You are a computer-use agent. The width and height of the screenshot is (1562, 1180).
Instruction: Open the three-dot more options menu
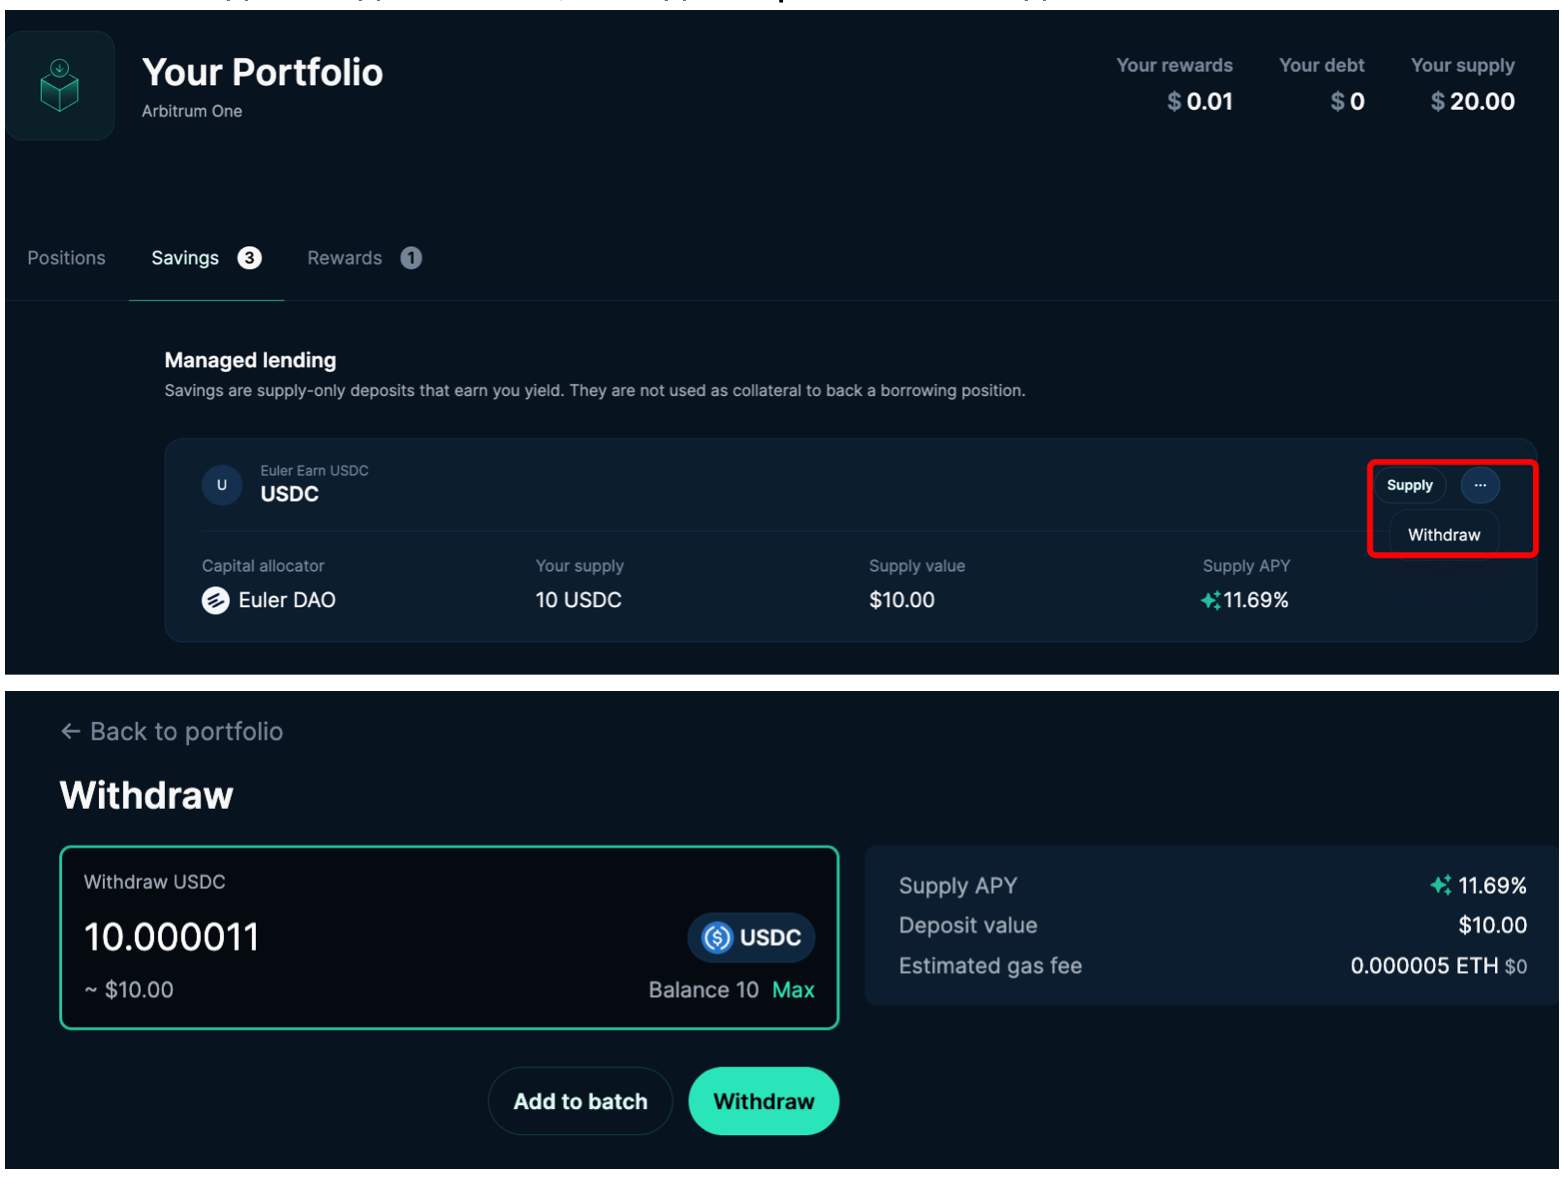point(1480,485)
